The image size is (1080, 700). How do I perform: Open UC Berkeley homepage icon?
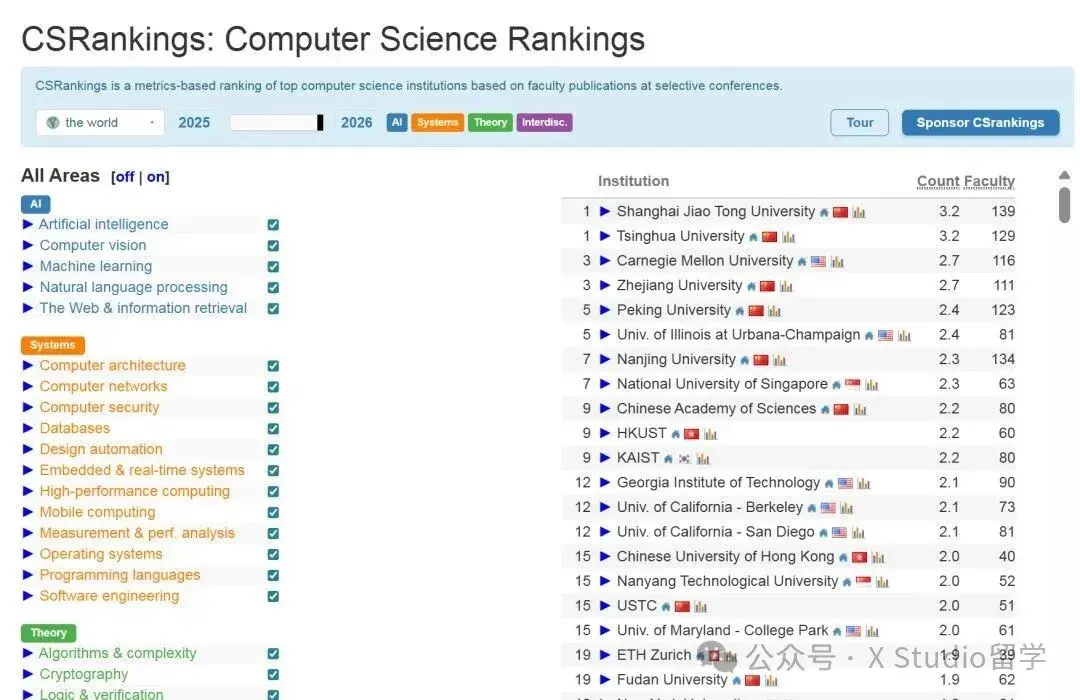[812, 508]
